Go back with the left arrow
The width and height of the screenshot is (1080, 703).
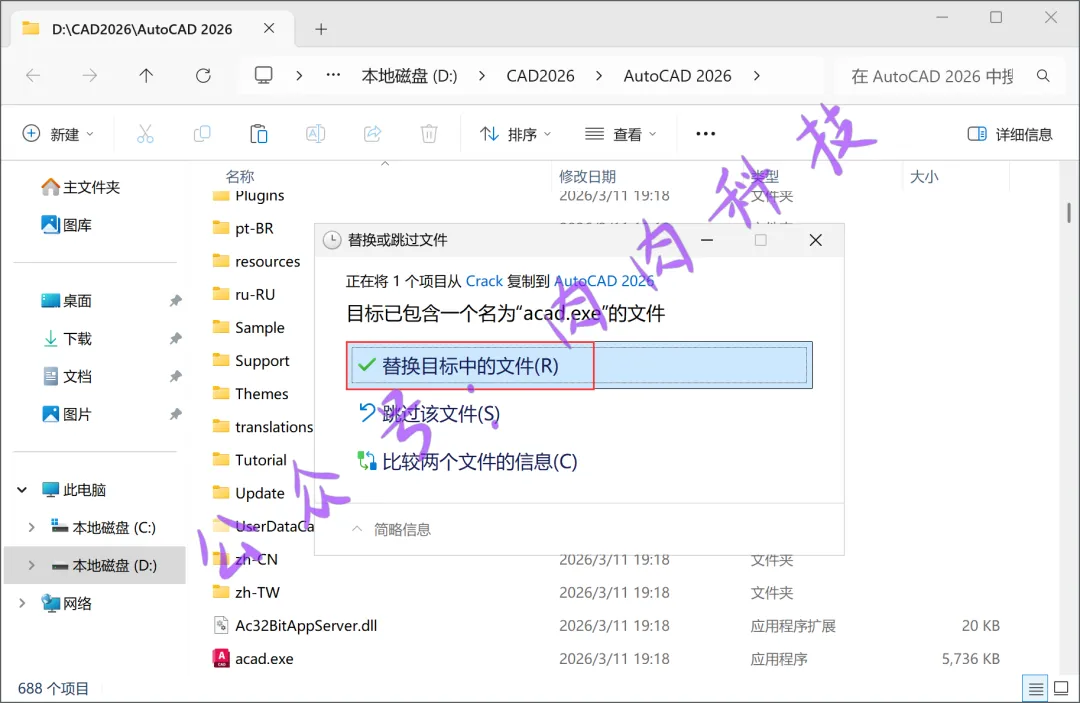(x=33, y=76)
